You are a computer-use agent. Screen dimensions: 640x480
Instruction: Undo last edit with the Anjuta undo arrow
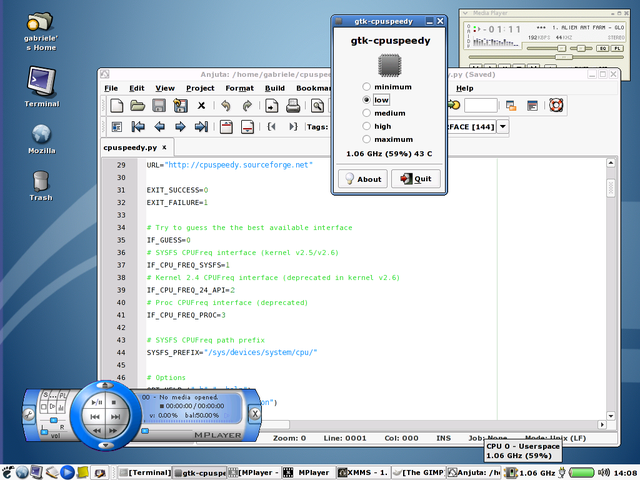pos(226,106)
